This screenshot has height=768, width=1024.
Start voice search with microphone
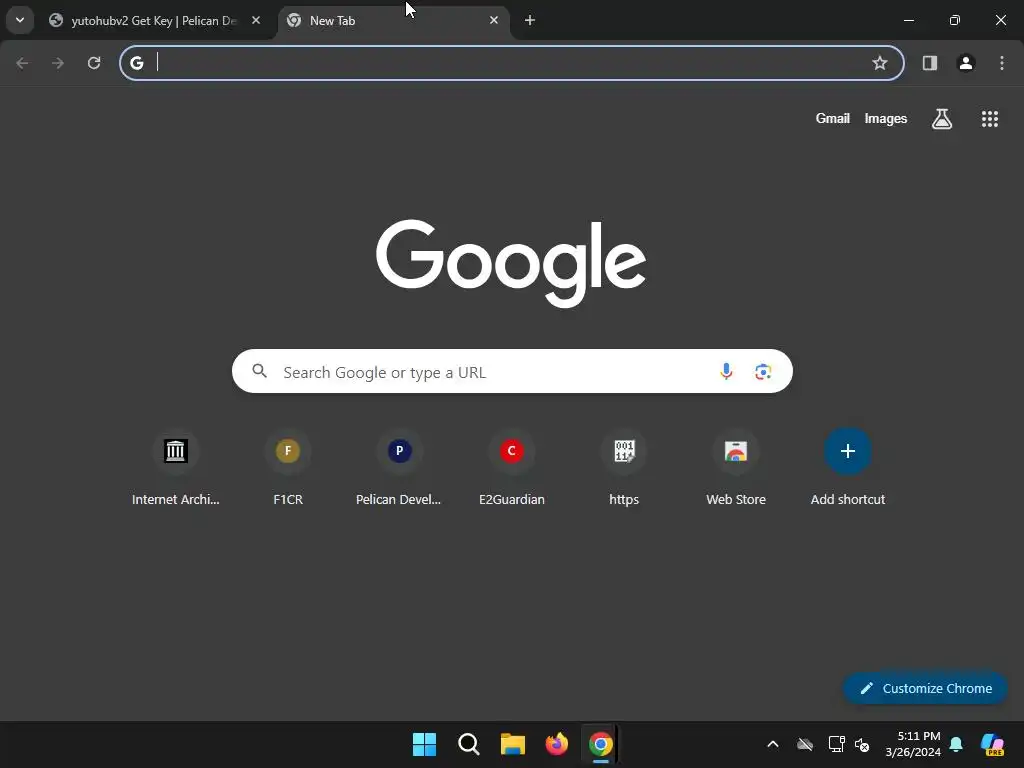coord(726,372)
